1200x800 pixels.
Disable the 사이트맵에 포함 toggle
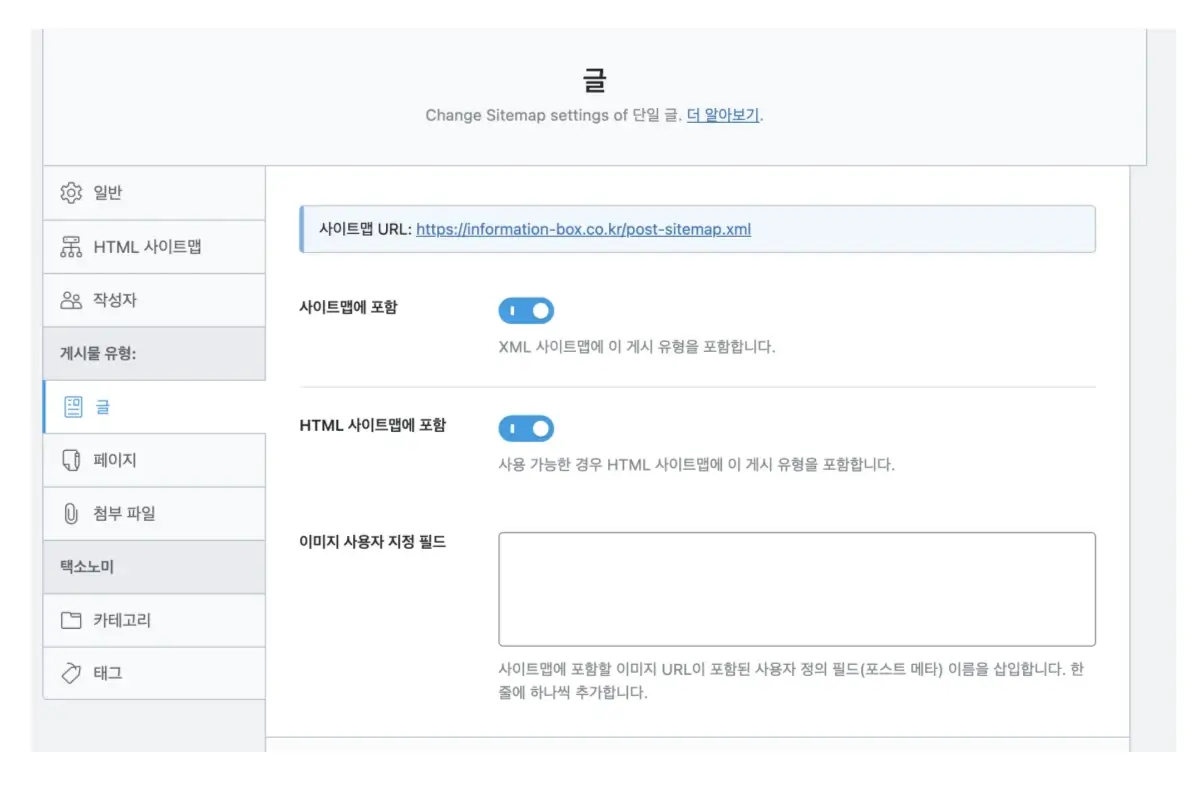526,310
